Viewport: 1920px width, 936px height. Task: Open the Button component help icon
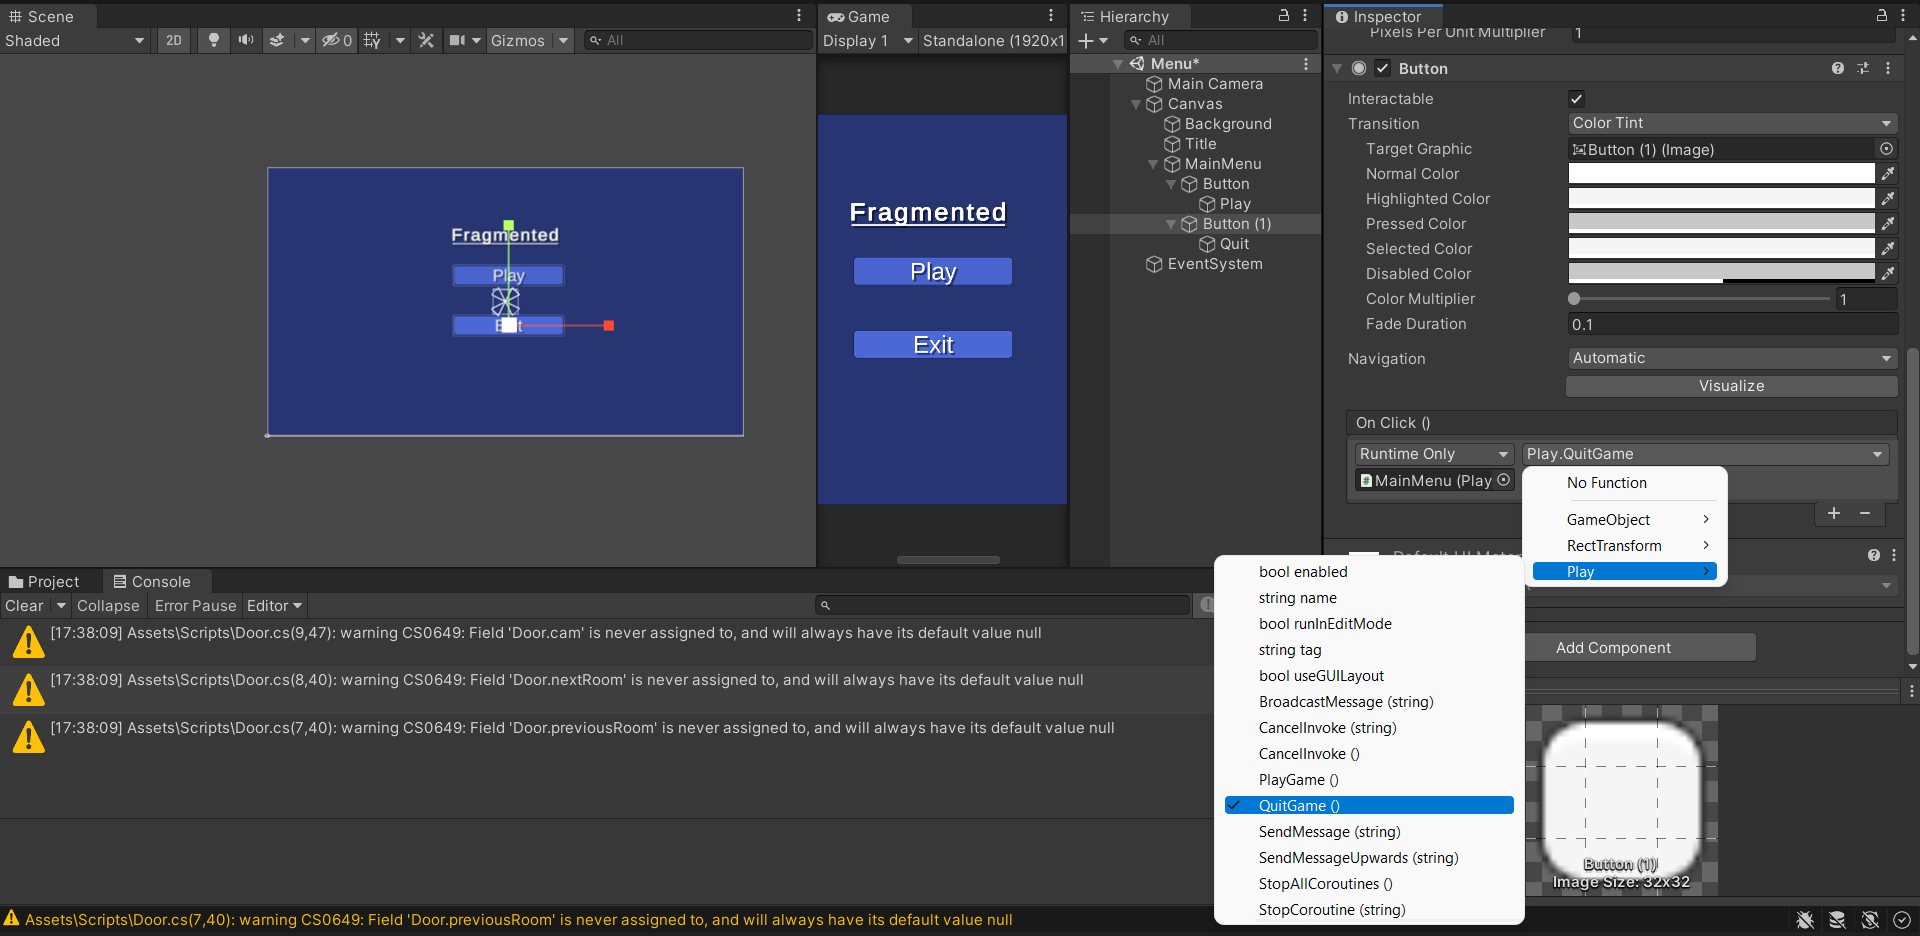click(x=1838, y=68)
